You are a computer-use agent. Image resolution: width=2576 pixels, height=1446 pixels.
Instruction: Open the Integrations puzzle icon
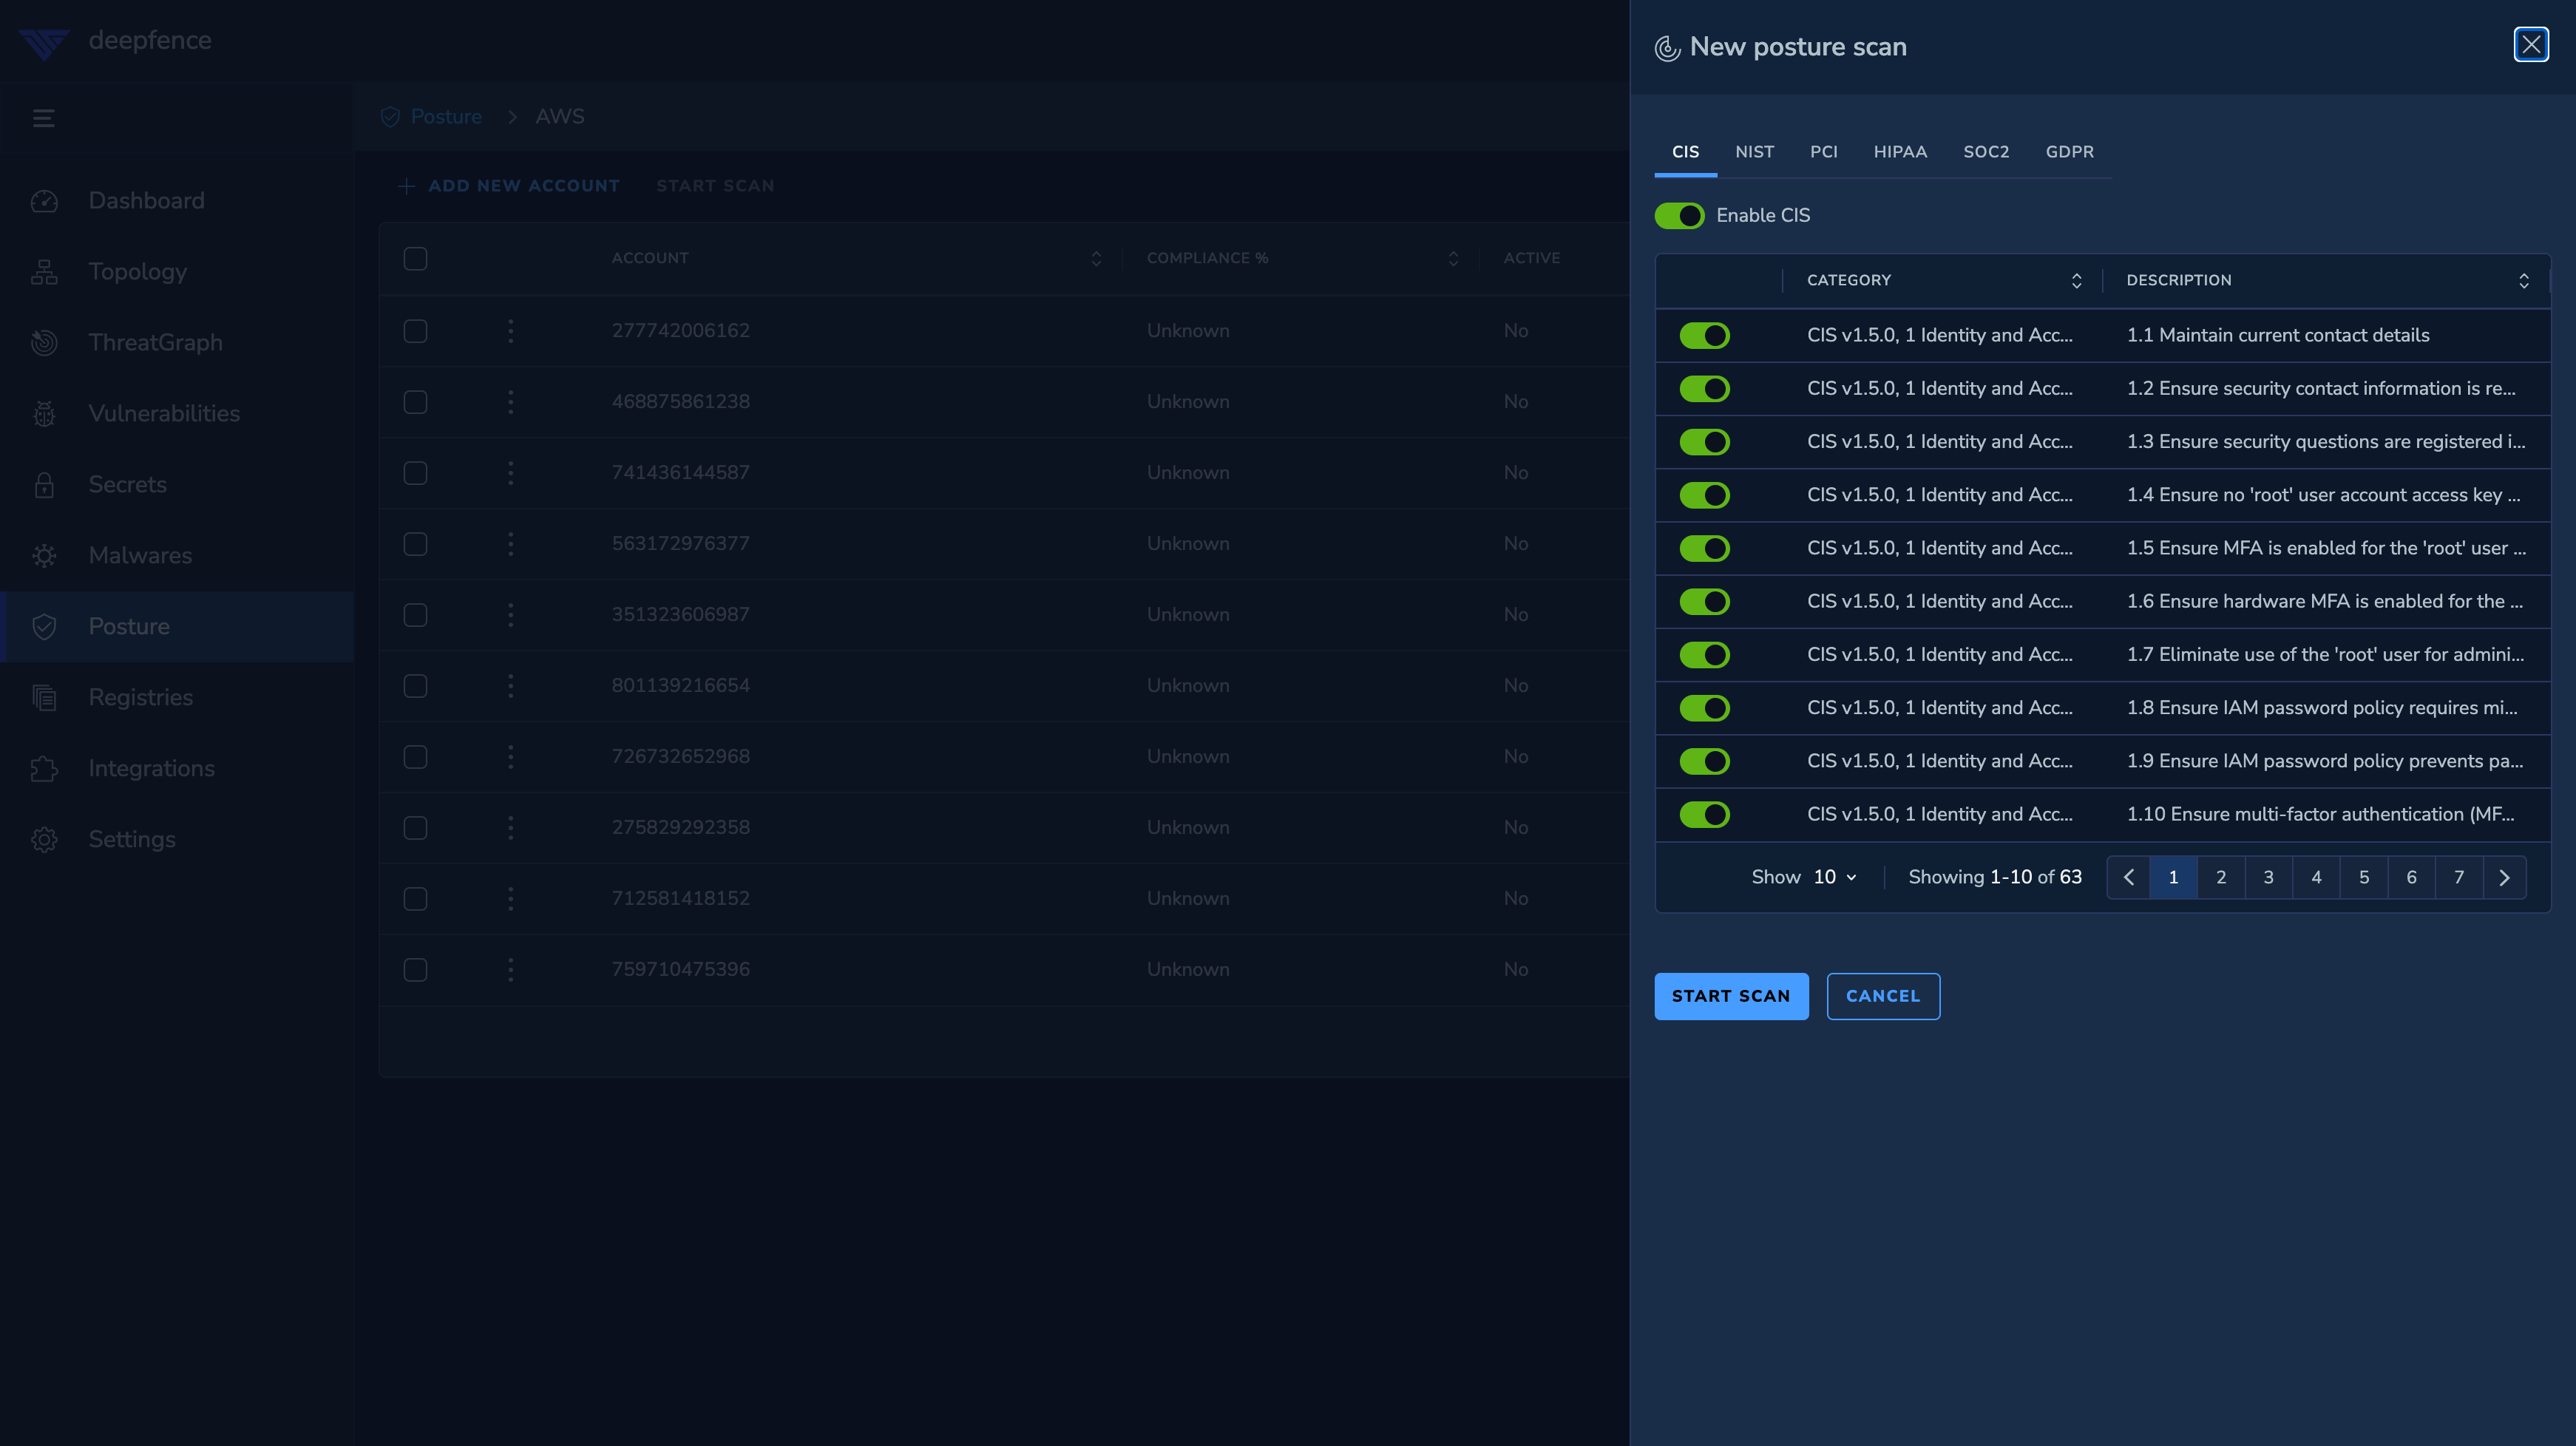44,769
